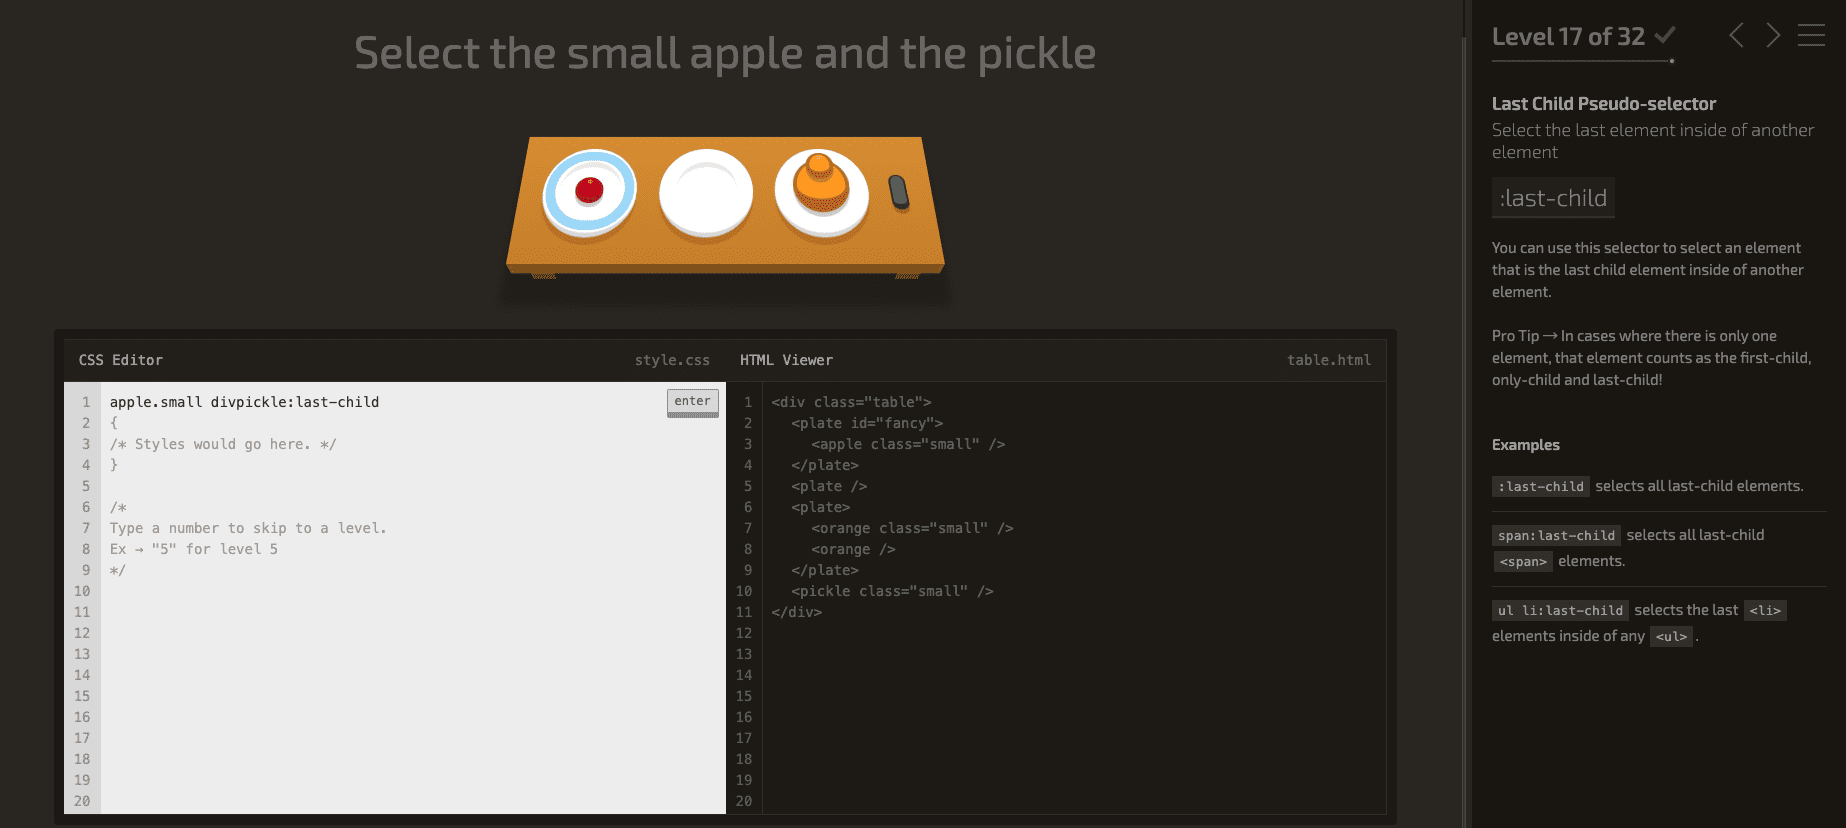Click 'Select the small apple and the pickle' heading
The width and height of the screenshot is (1846, 828).
pyautogui.click(x=725, y=53)
